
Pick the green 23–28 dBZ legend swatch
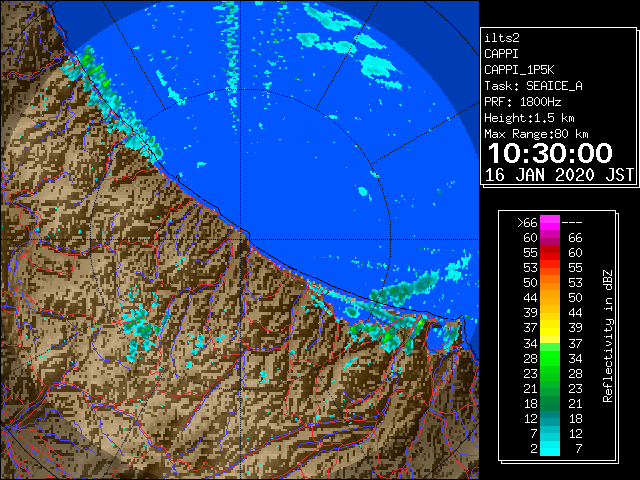coord(550,373)
